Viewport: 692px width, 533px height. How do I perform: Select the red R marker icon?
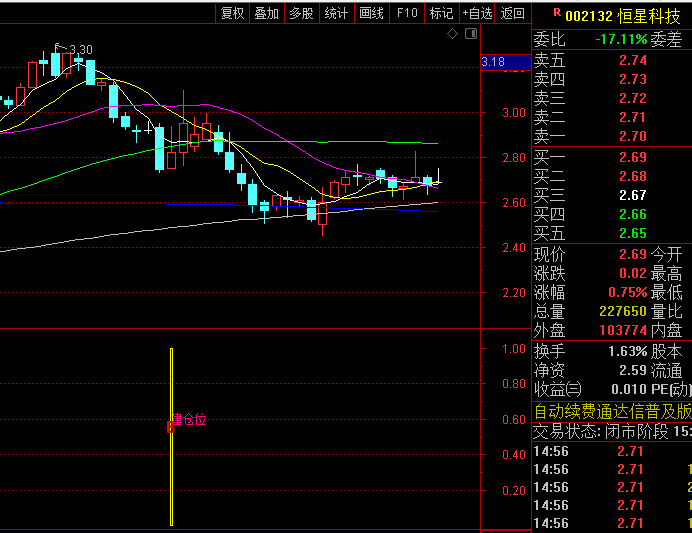click(557, 13)
